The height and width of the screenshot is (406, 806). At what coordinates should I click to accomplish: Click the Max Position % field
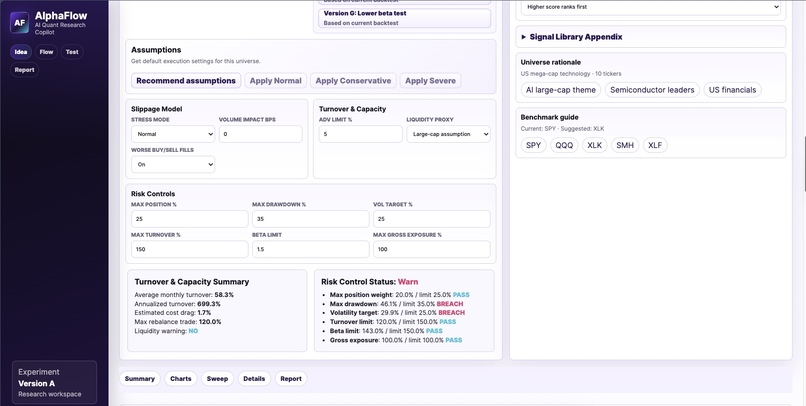tap(190, 219)
